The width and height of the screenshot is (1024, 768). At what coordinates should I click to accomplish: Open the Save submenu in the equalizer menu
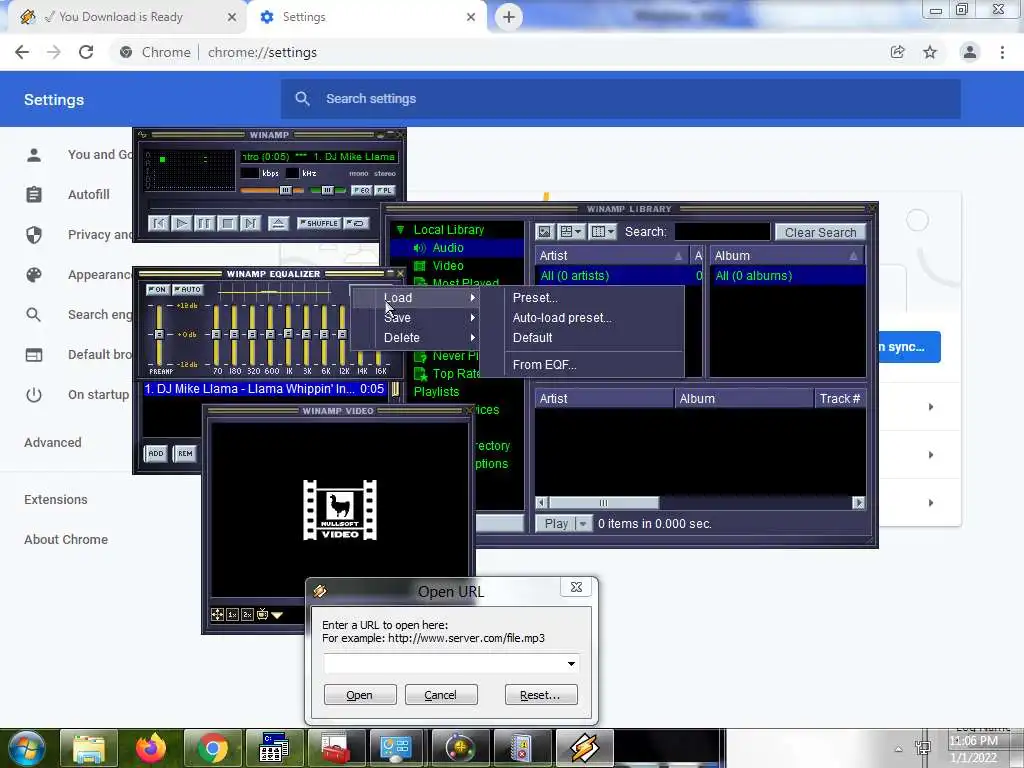tap(415, 318)
